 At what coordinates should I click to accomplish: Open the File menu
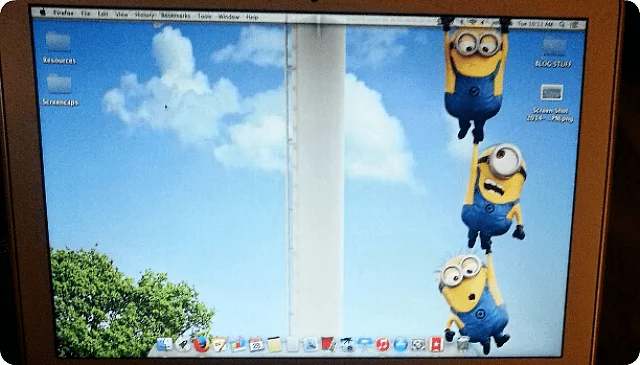point(85,13)
